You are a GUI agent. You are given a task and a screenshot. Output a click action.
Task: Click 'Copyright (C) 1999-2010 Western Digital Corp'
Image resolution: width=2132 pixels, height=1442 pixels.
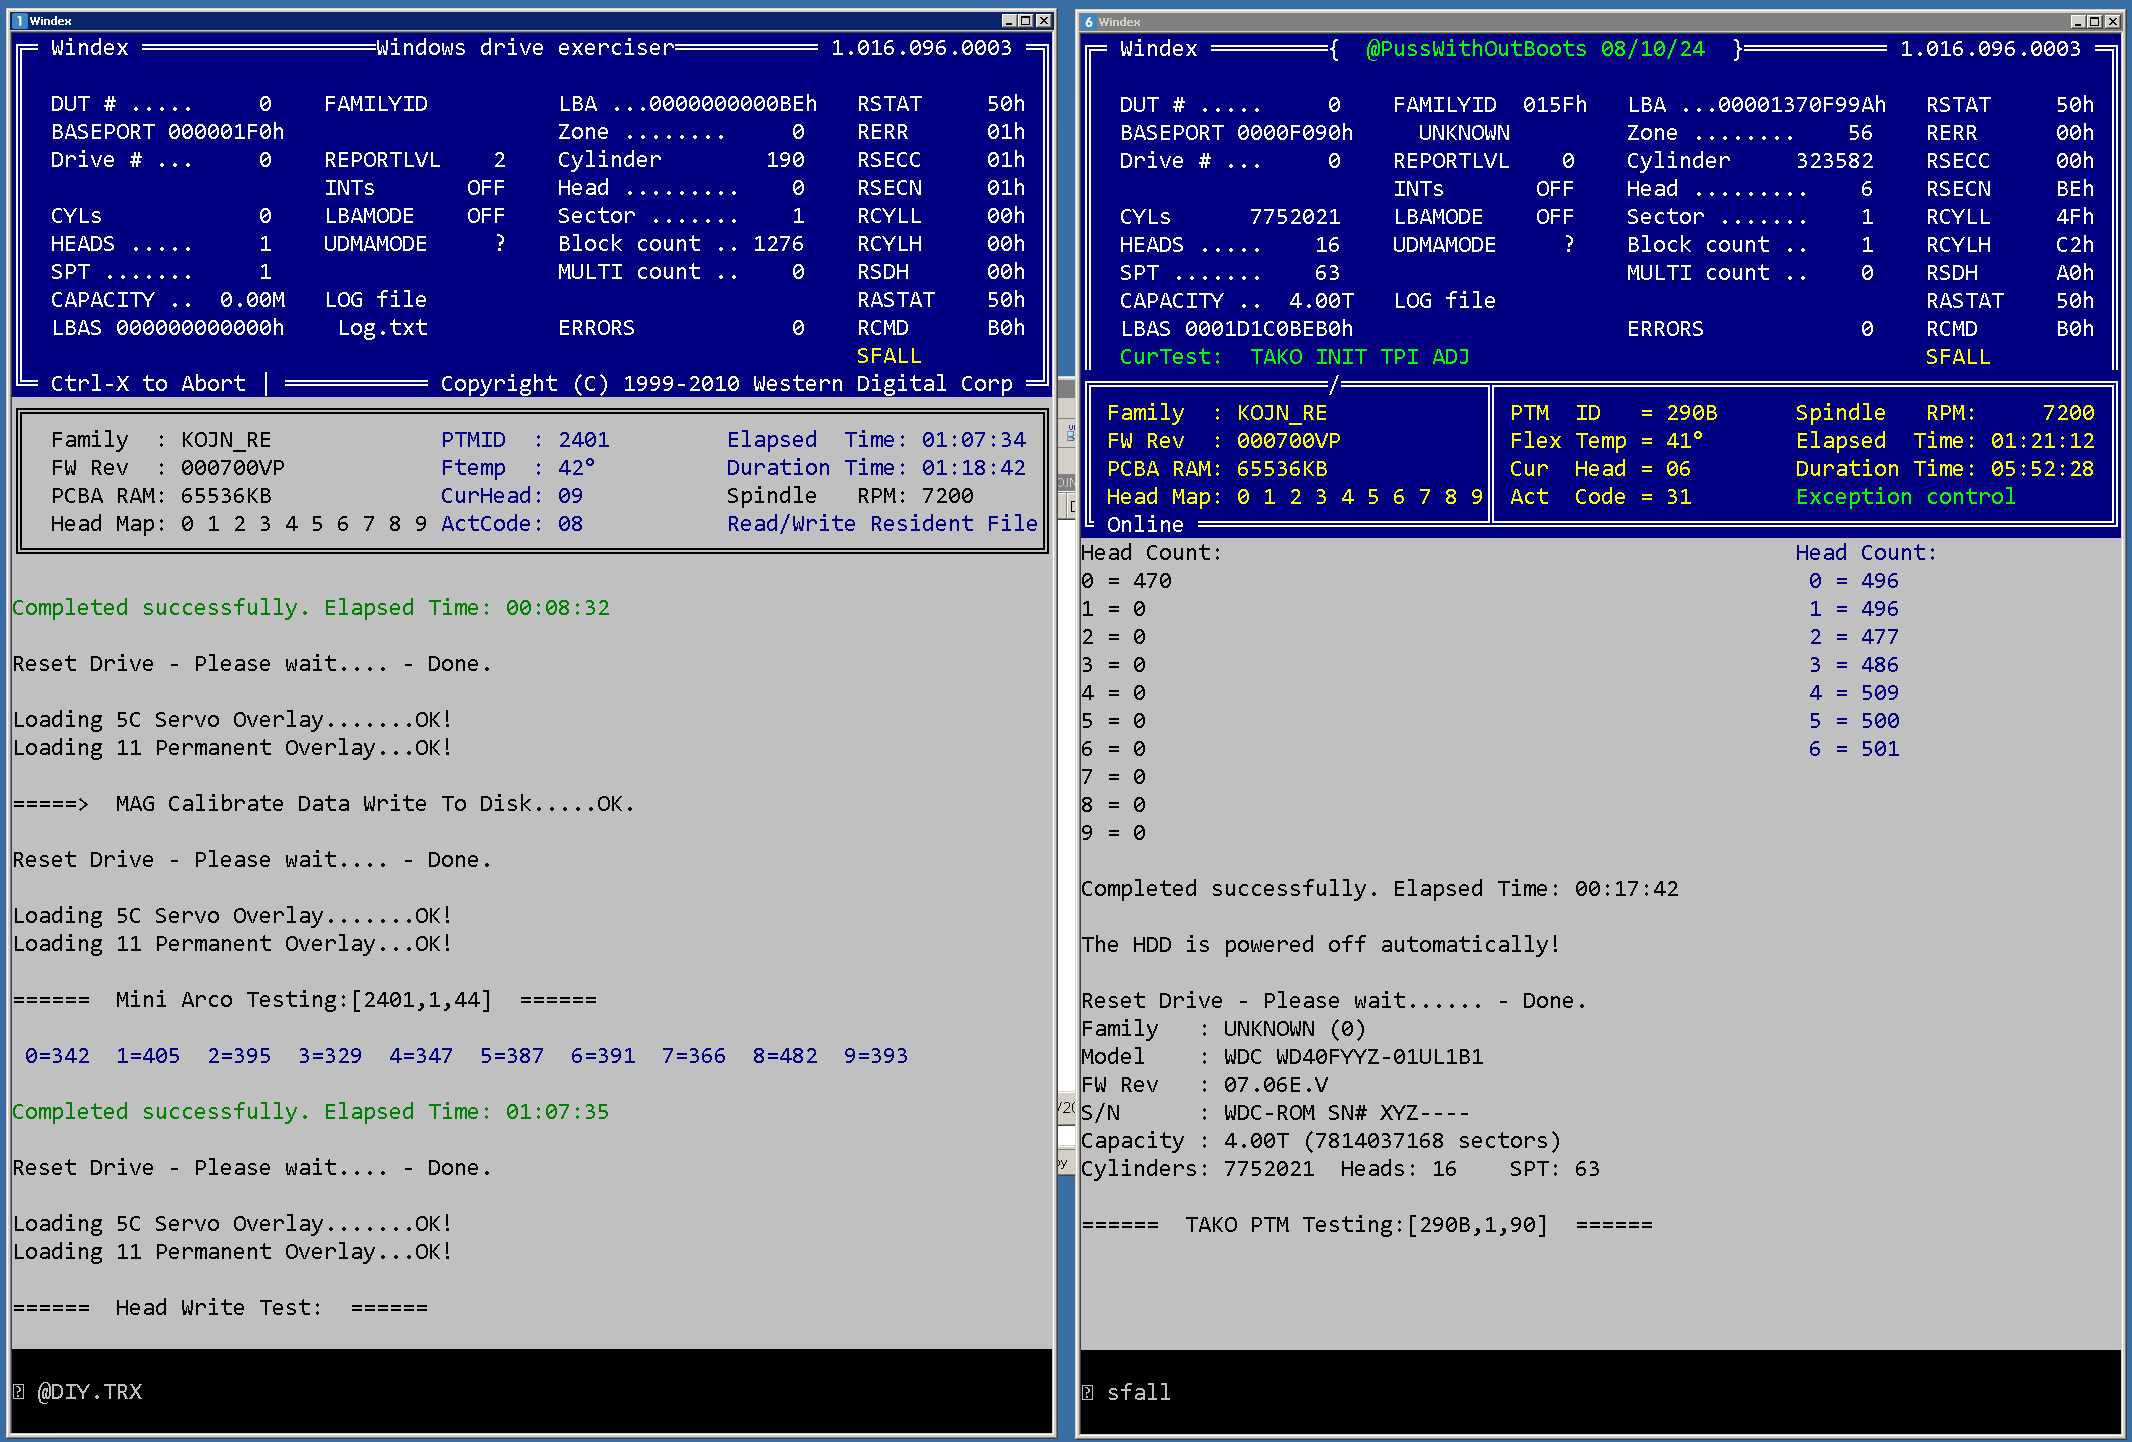tap(727, 383)
